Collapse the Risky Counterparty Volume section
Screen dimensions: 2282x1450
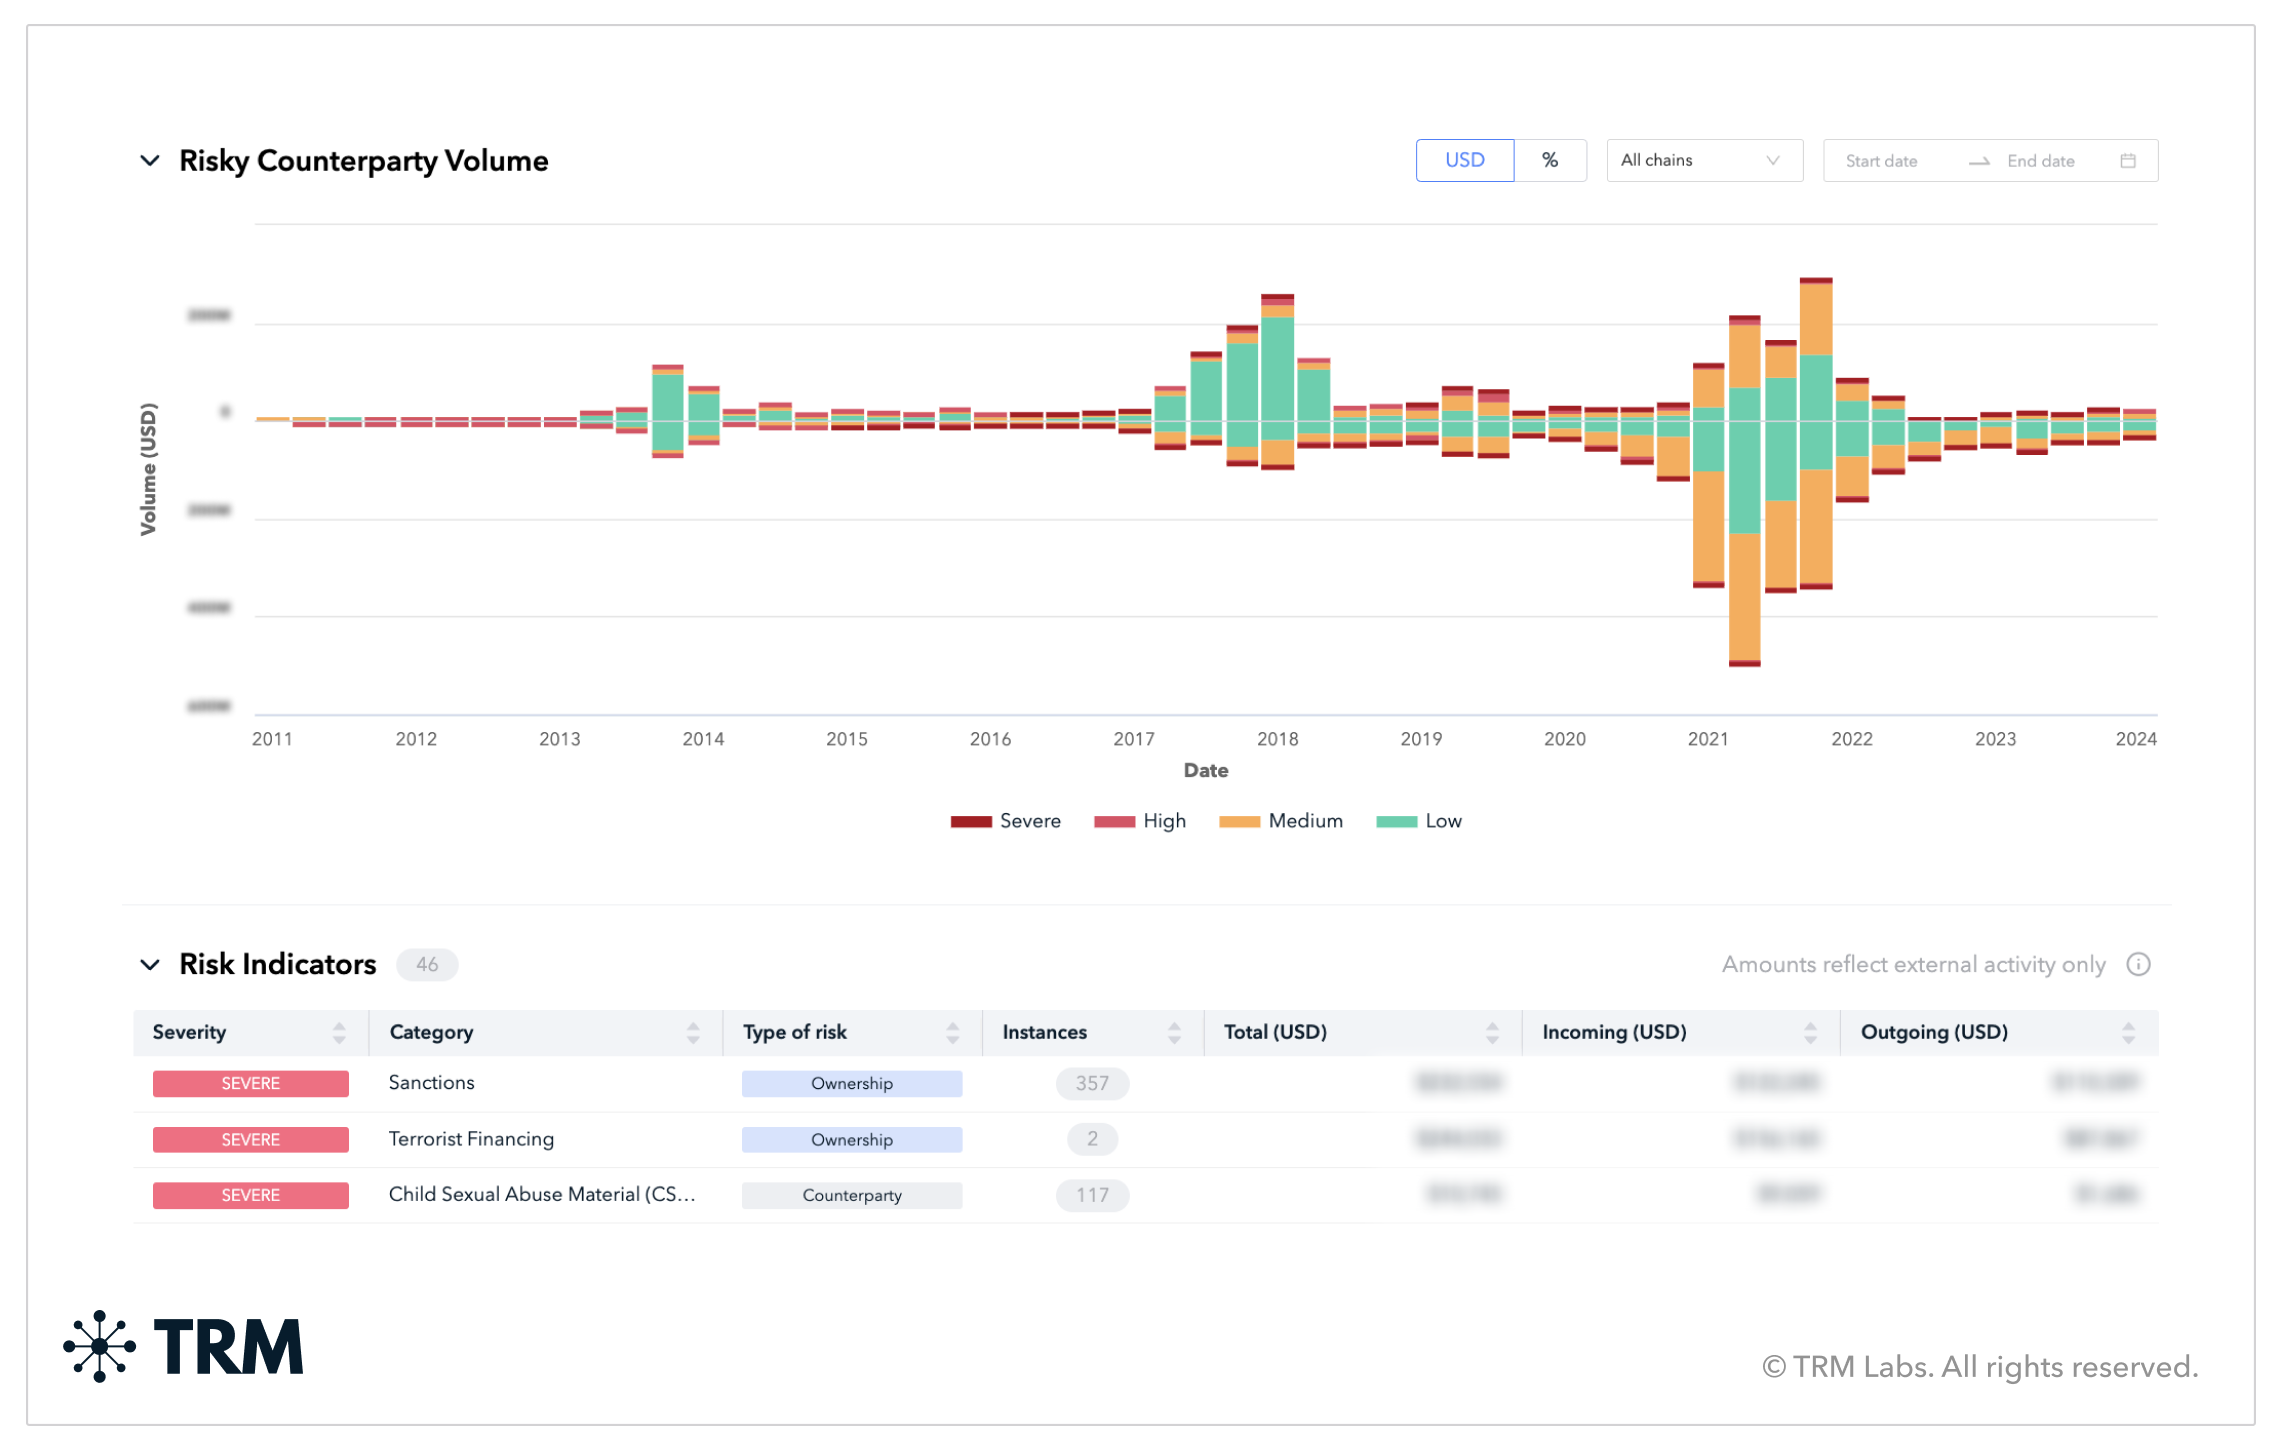150,161
